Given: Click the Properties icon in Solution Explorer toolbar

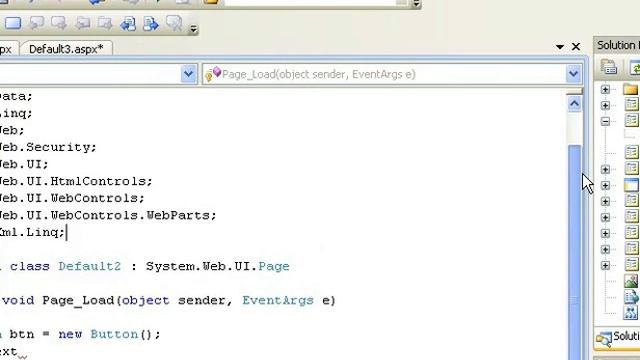Looking at the screenshot, I should click(609, 67).
